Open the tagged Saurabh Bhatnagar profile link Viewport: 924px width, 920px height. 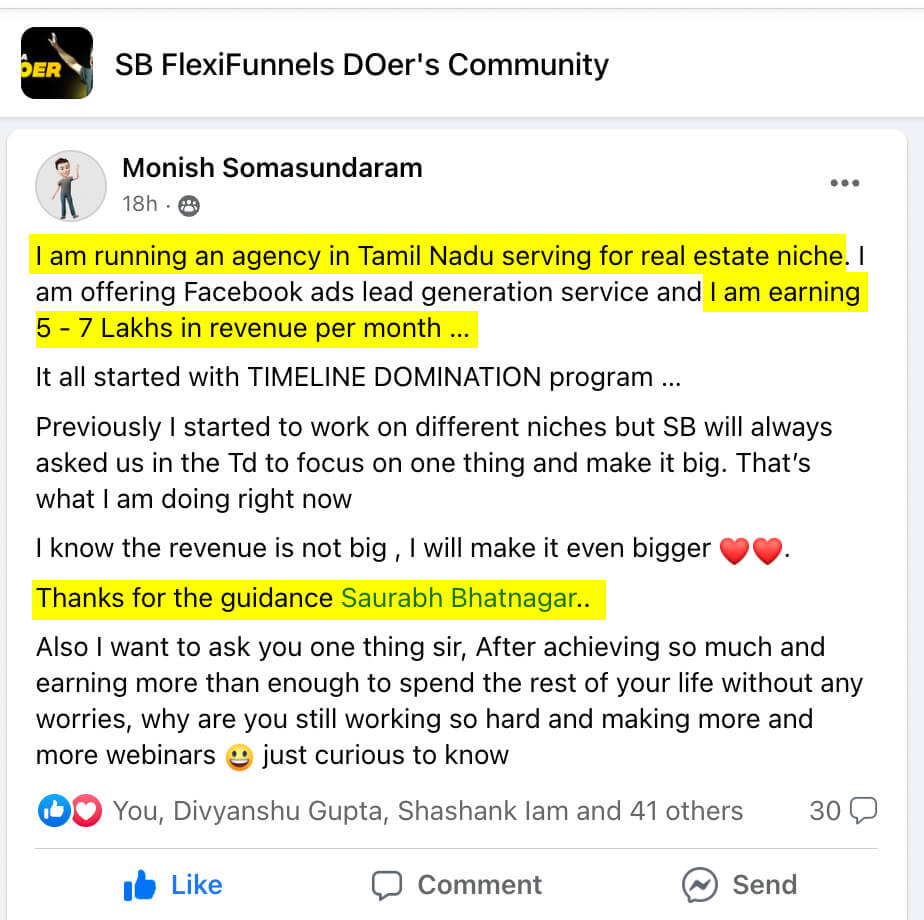(x=459, y=599)
